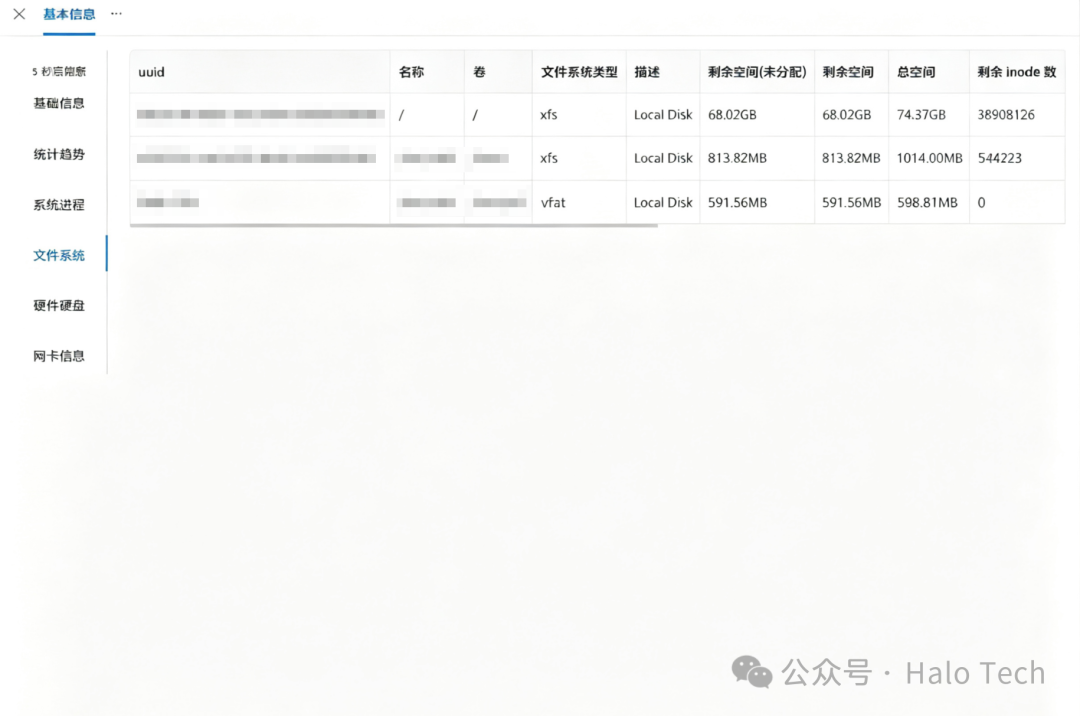Click the 剩余空间 header left of 总空间
This screenshot has height=716, width=1080.
[x=848, y=72]
